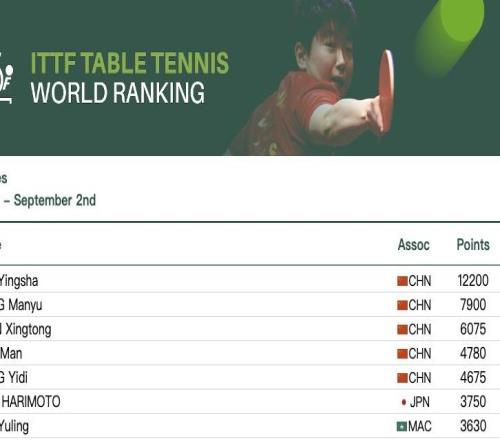Click the Japan flag icon next to JPN
This screenshot has height=440, width=500.
pos(404,402)
